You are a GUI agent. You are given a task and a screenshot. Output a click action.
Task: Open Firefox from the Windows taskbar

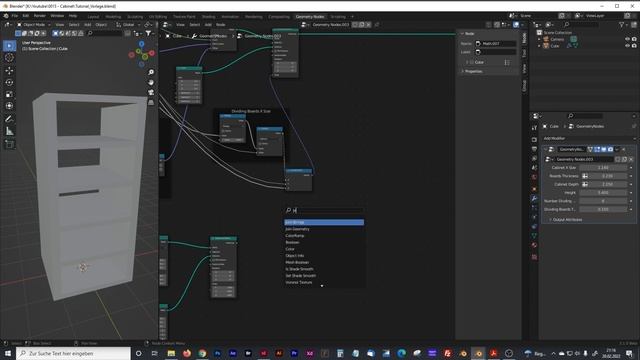click(187, 353)
